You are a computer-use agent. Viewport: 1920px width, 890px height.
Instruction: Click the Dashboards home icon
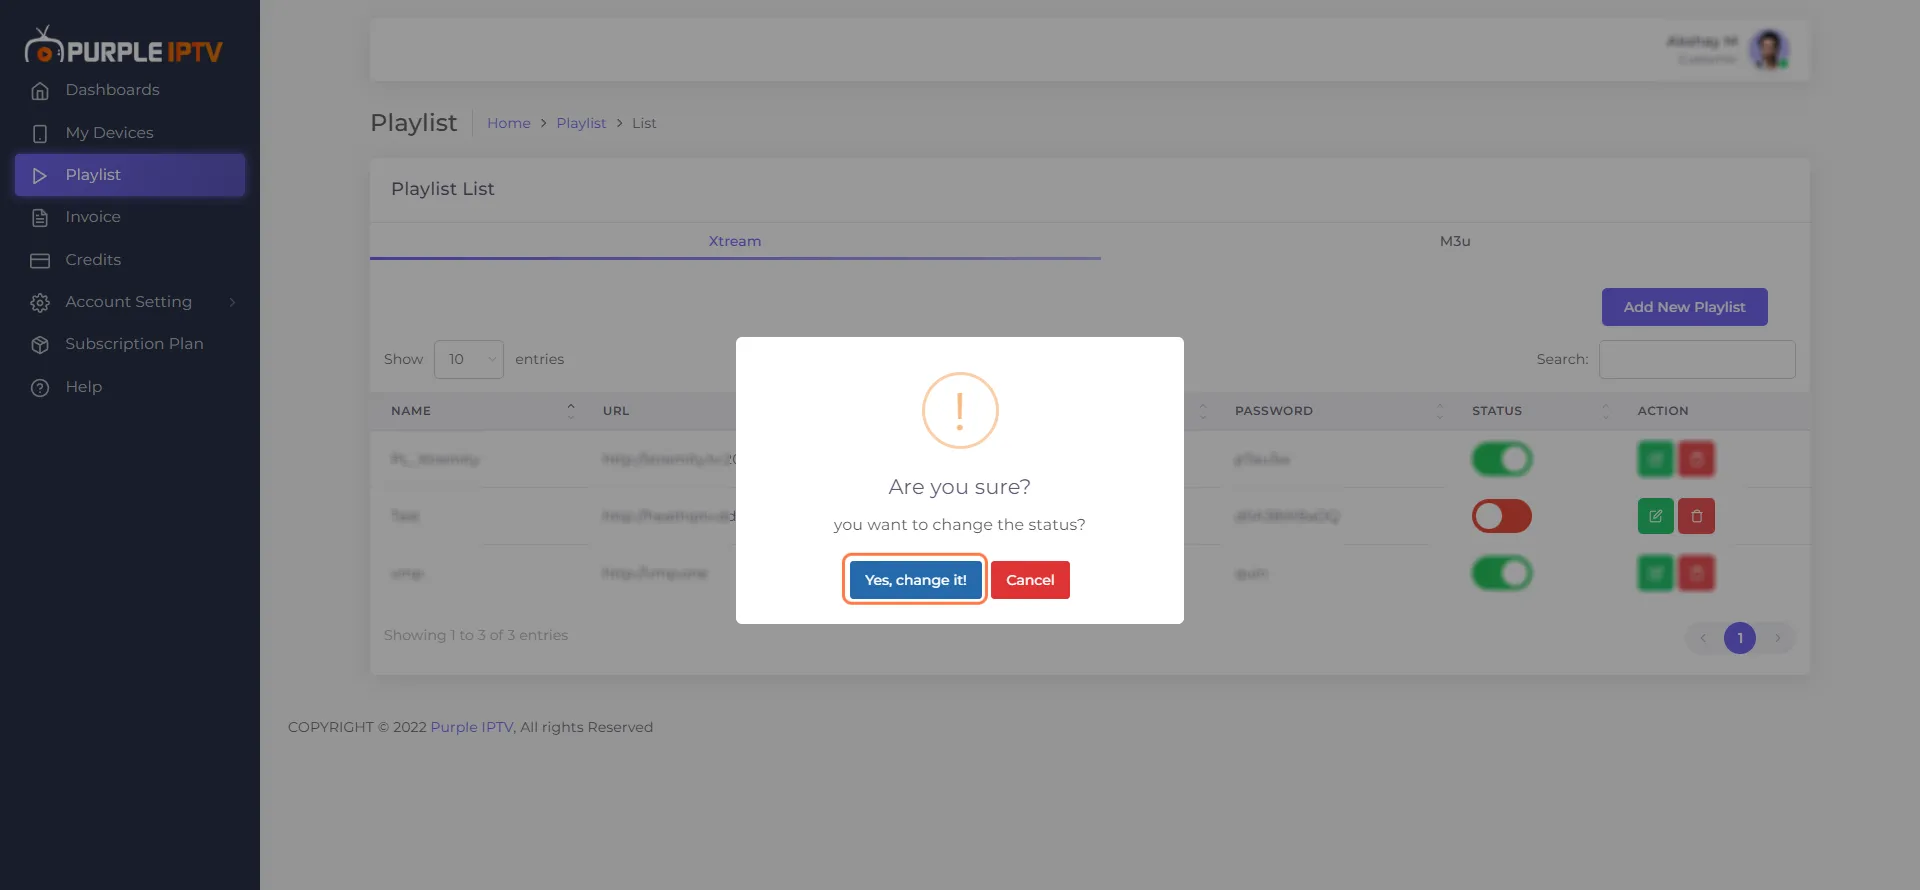pos(40,91)
